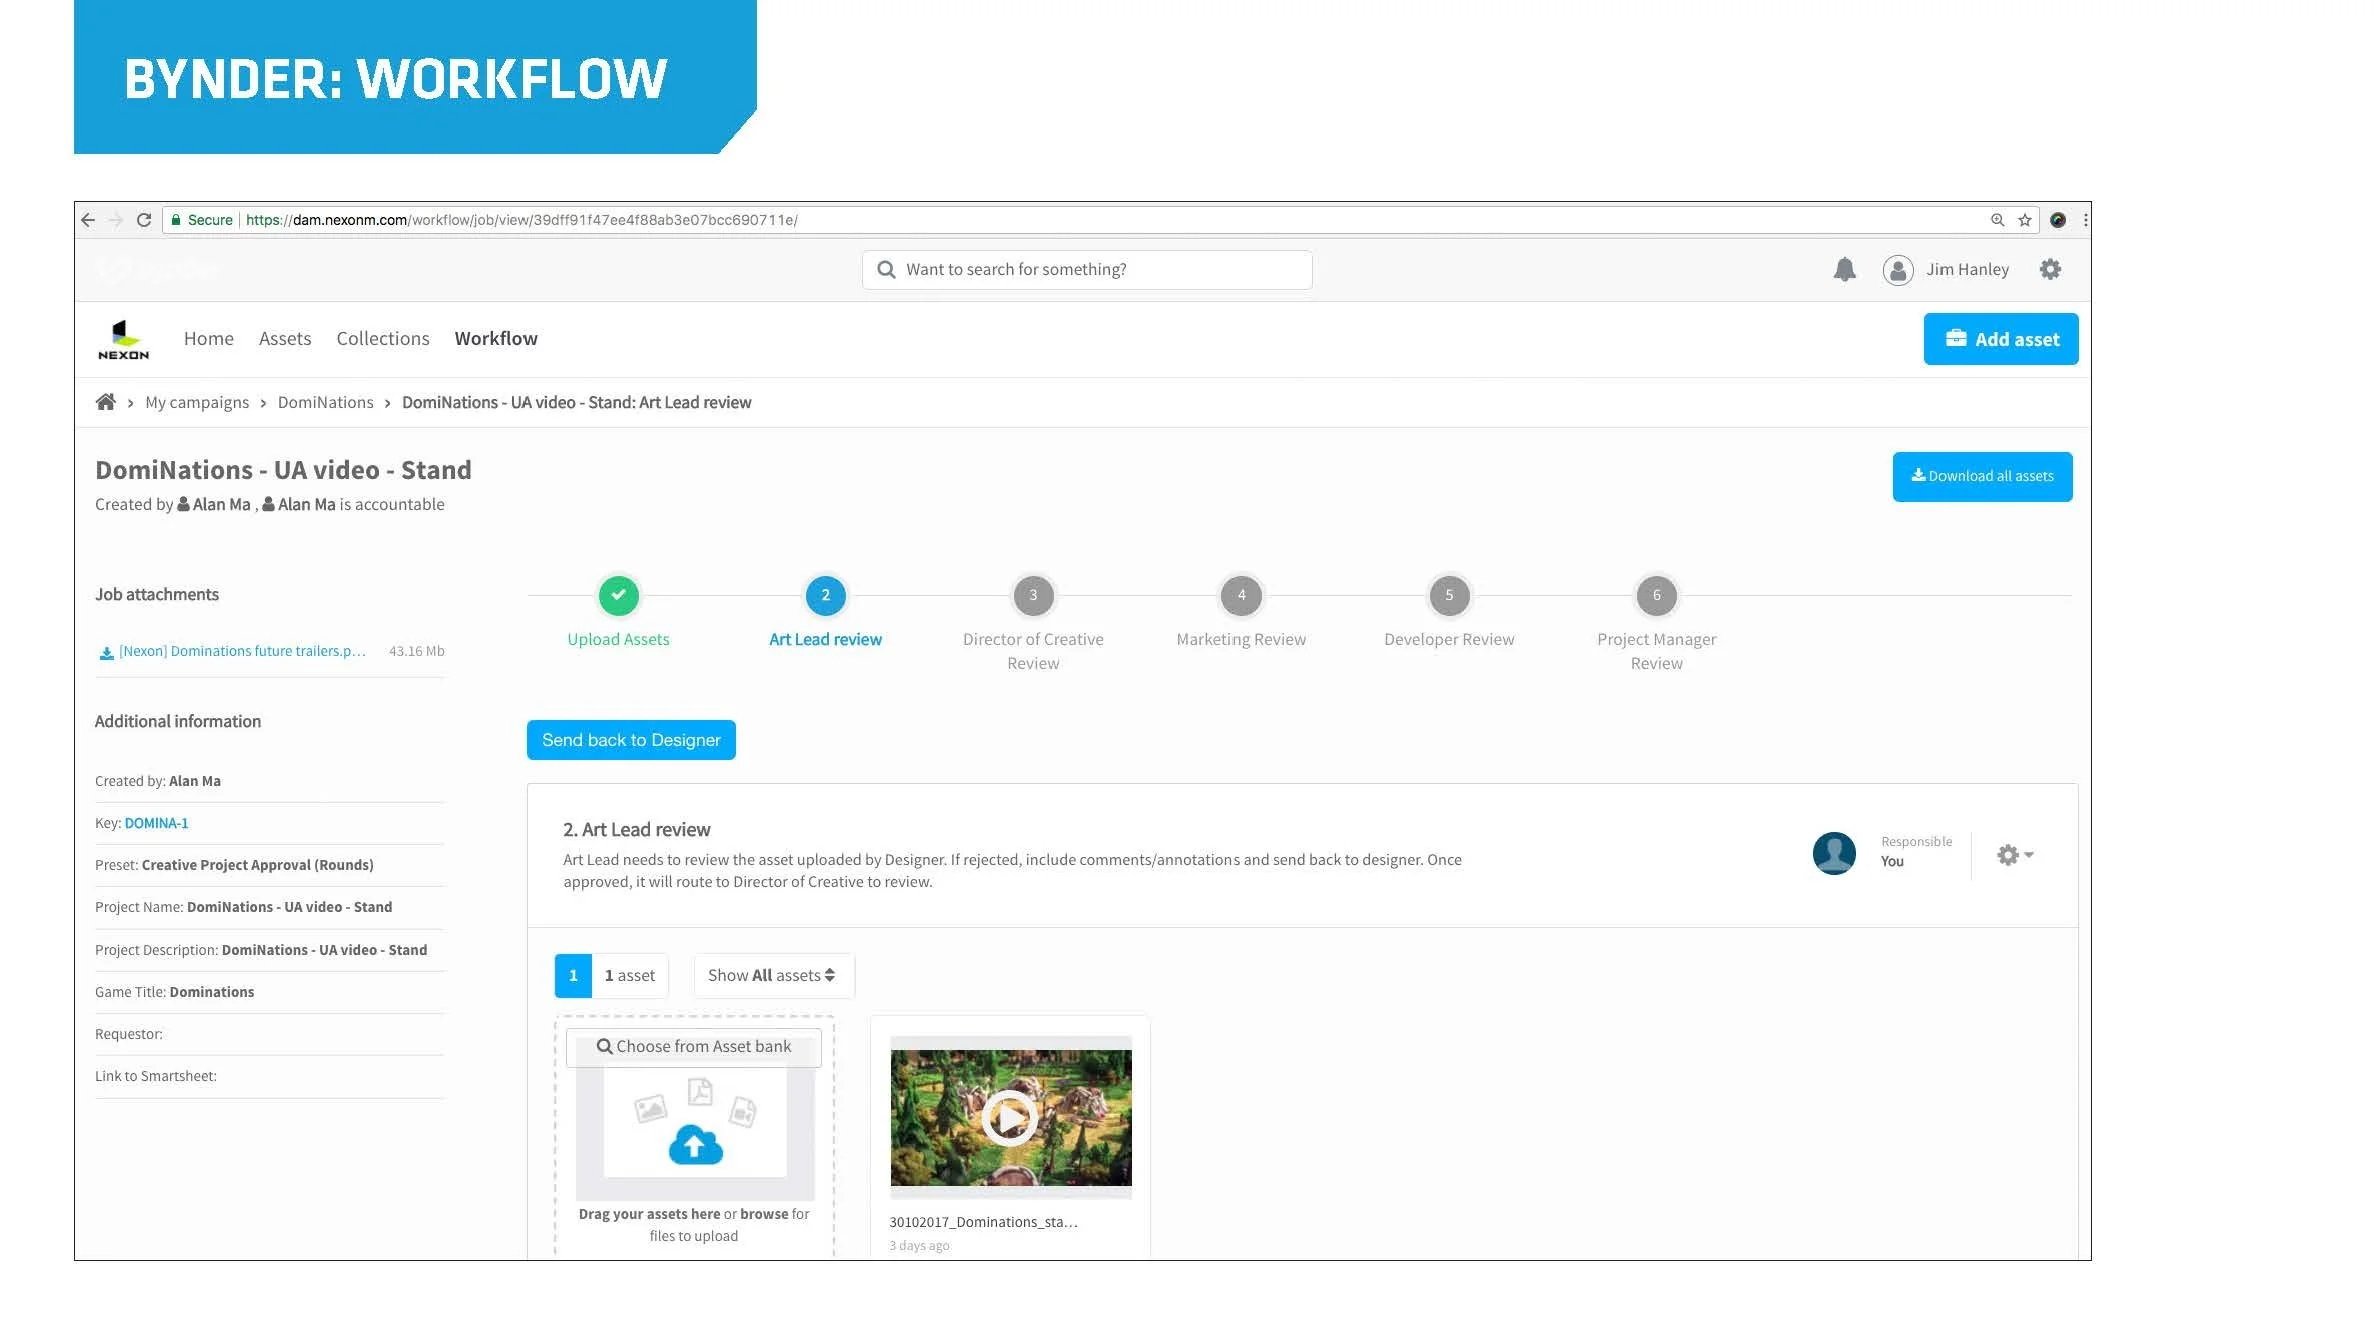Image resolution: width=2374 pixels, height=1335 pixels.
Task: Reload the page with refresh icon
Action: 144,220
